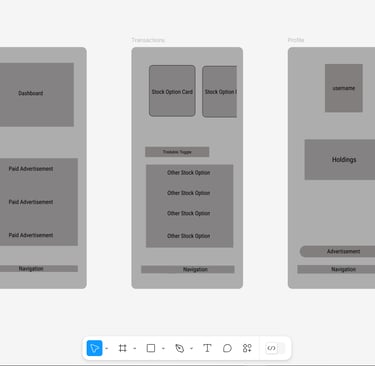
Task: Select the Frame tool icon
Action: coord(123,348)
